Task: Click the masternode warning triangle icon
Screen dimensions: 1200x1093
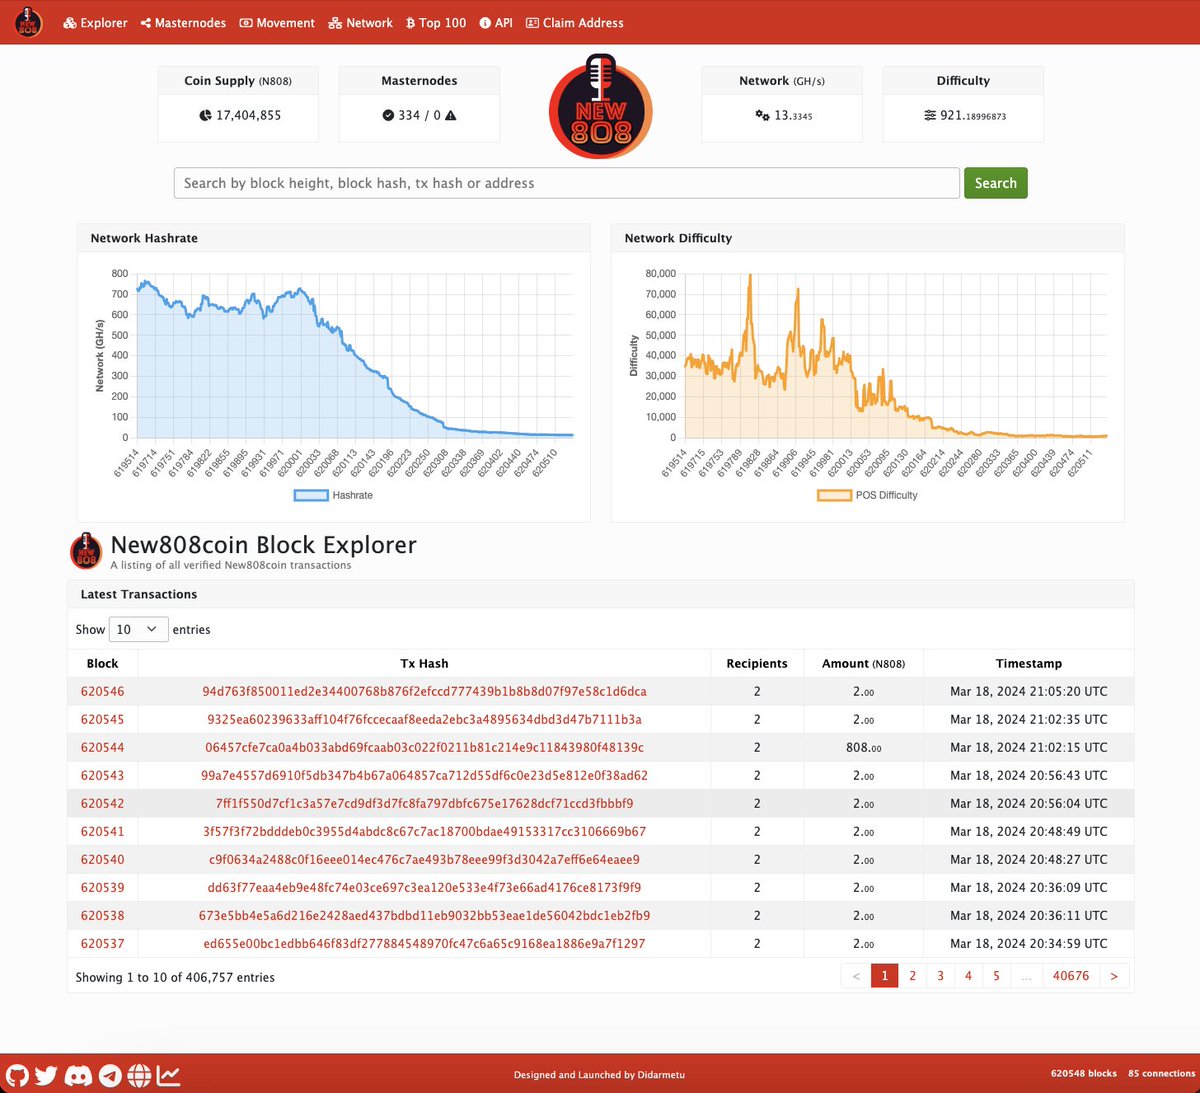Action: [x=450, y=115]
